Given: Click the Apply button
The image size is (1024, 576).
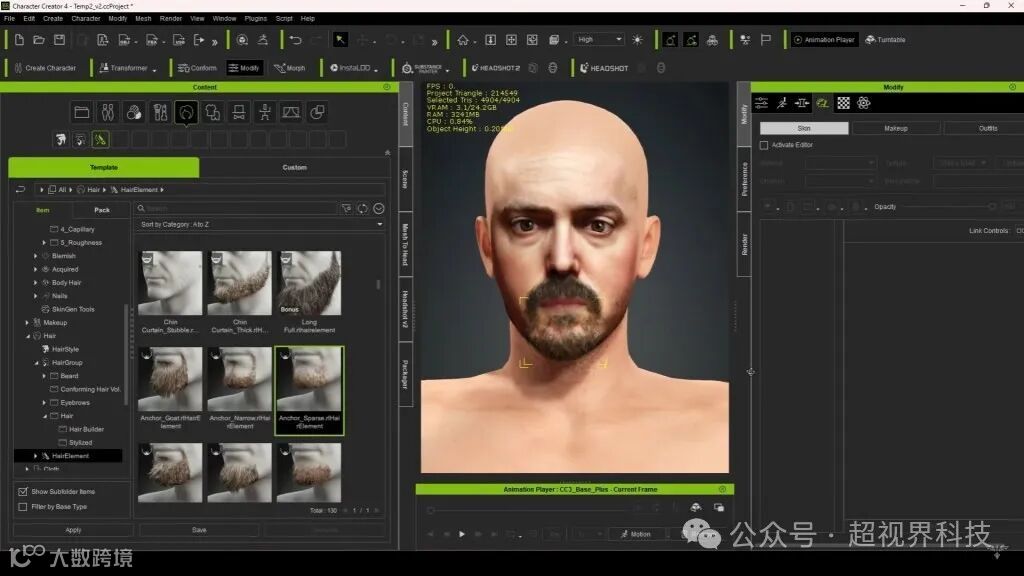Looking at the screenshot, I should coord(73,530).
